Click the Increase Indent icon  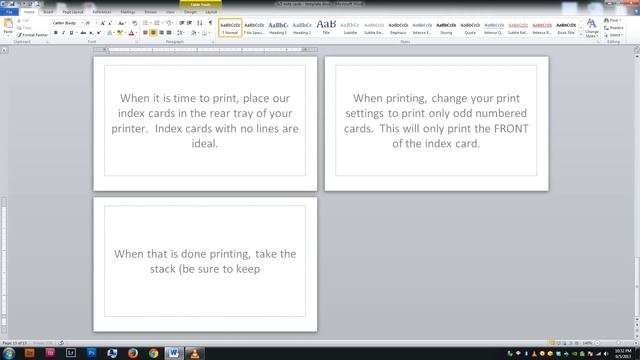coord(189,23)
